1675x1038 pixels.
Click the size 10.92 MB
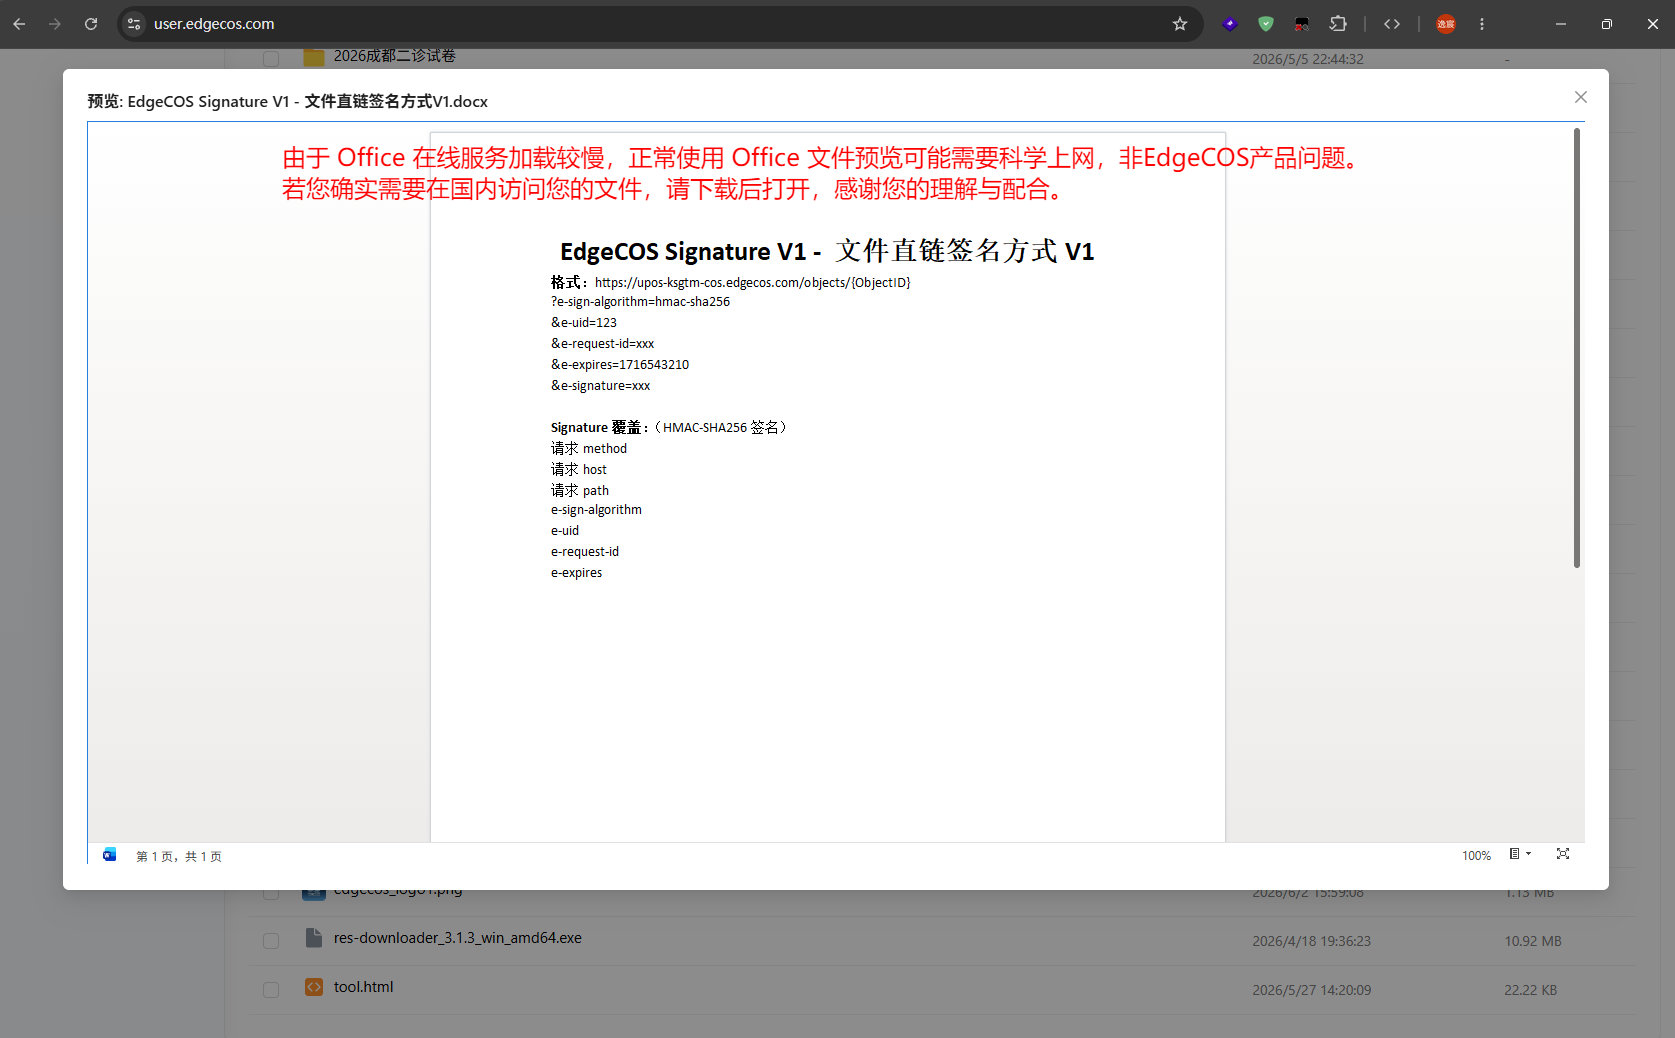pyautogui.click(x=1533, y=941)
